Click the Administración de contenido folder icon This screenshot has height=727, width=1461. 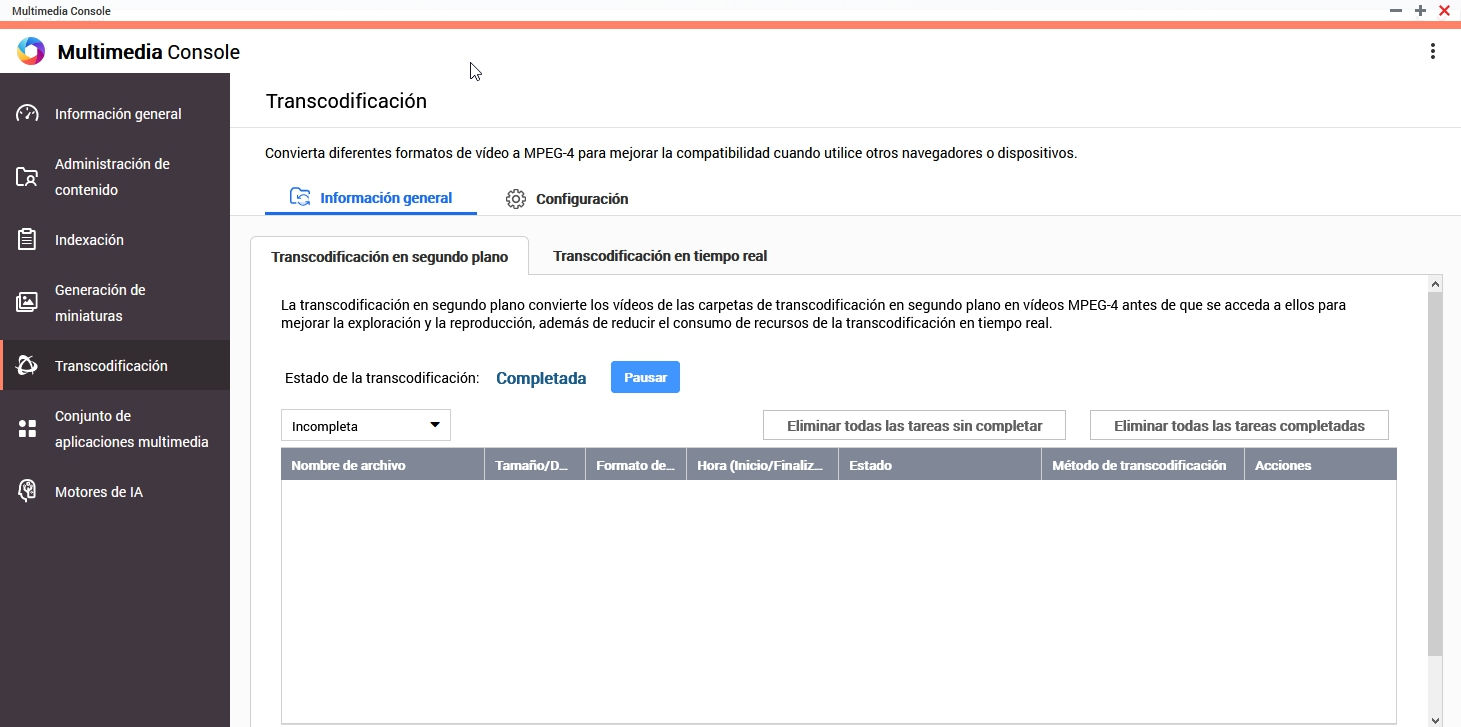pos(27,177)
